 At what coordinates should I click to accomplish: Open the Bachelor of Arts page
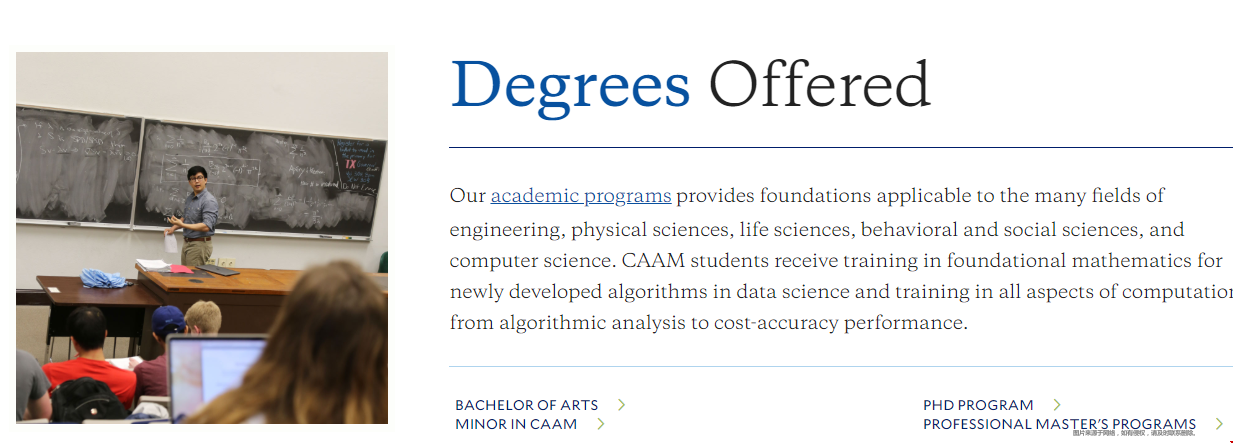pyautogui.click(x=526, y=405)
